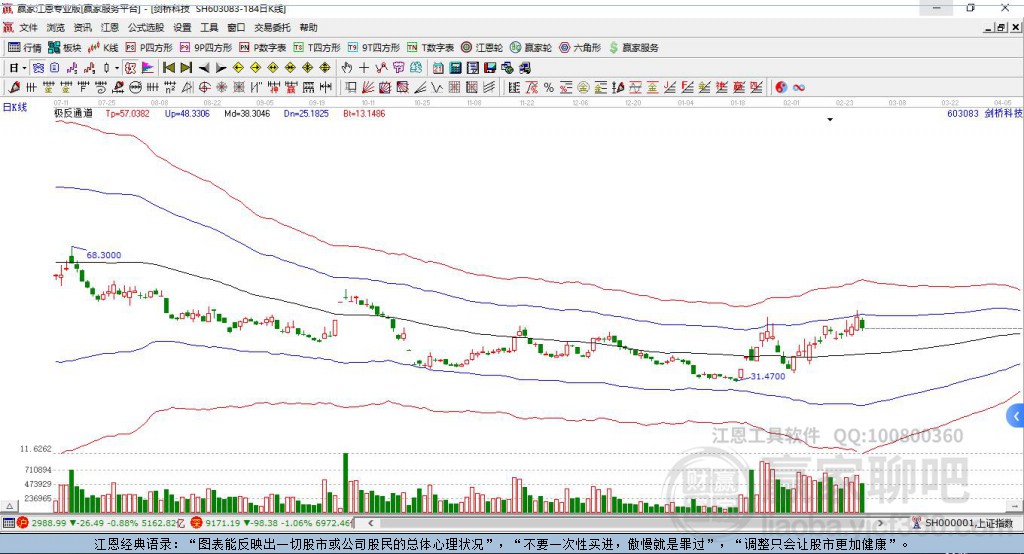Open the 公式选股 menu
Image resolution: width=1024 pixels, height=554 pixels.
pos(146,27)
